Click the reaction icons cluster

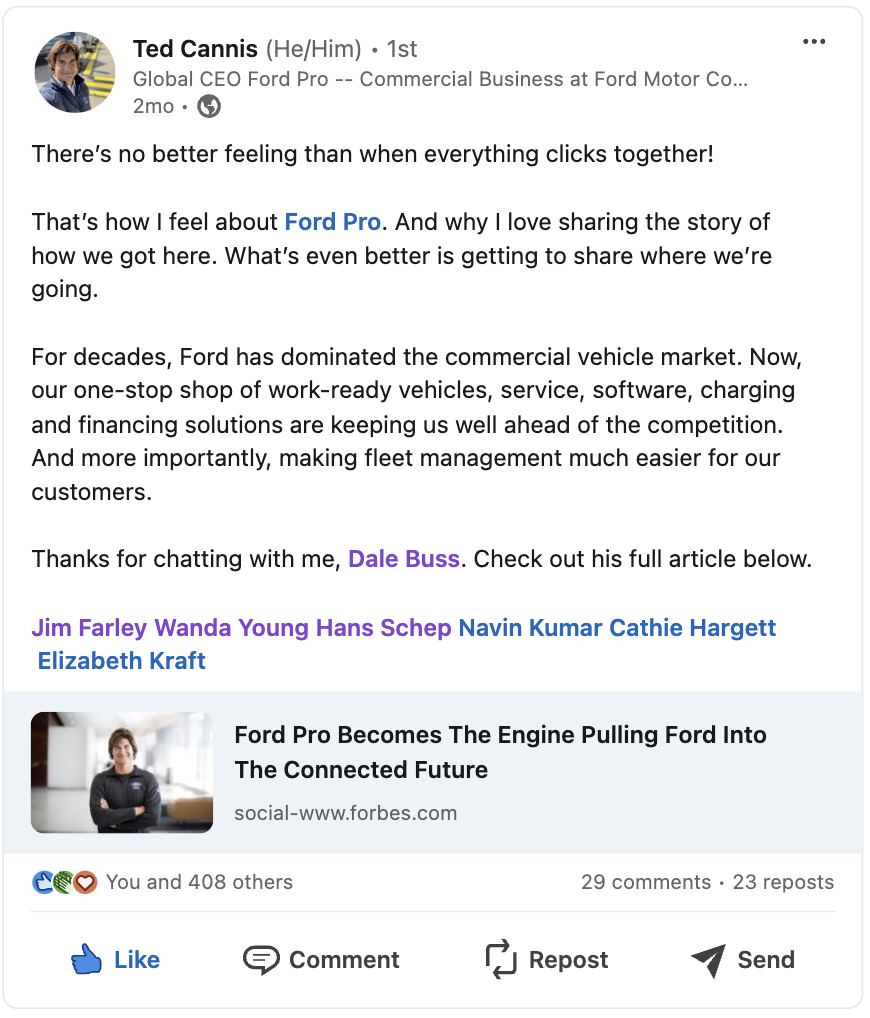click(x=64, y=882)
